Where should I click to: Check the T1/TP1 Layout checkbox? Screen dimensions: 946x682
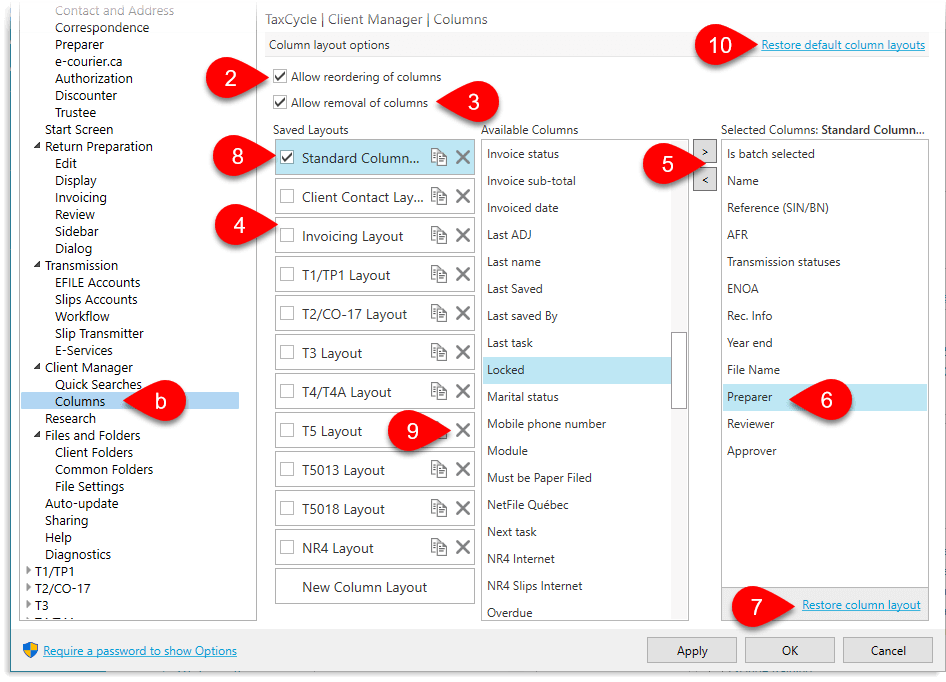coord(287,275)
